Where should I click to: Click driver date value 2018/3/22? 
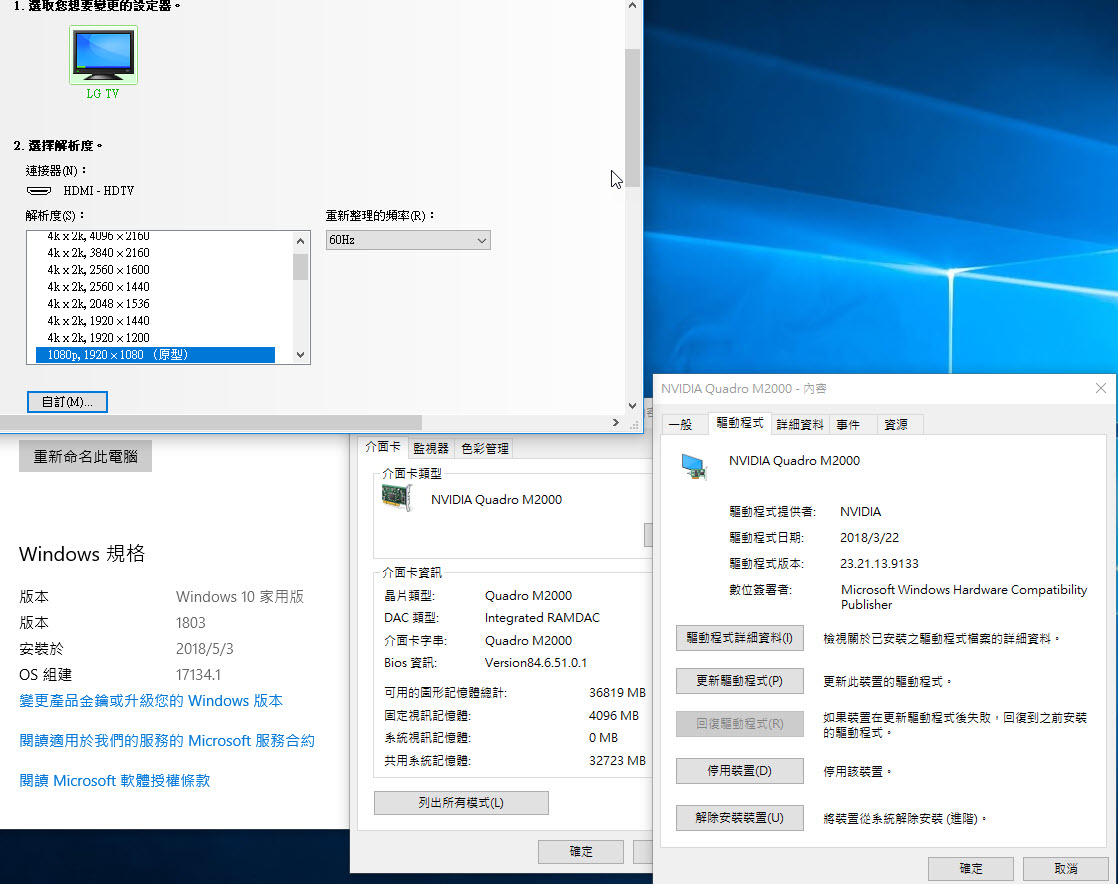(x=869, y=538)
